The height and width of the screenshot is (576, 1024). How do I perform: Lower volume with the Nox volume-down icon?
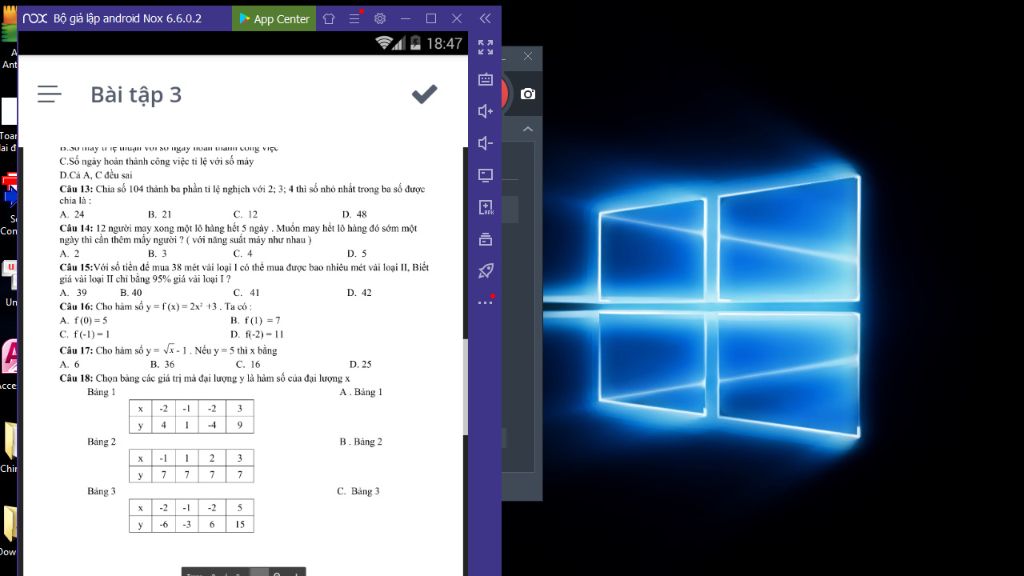click(x=485, y=143)
